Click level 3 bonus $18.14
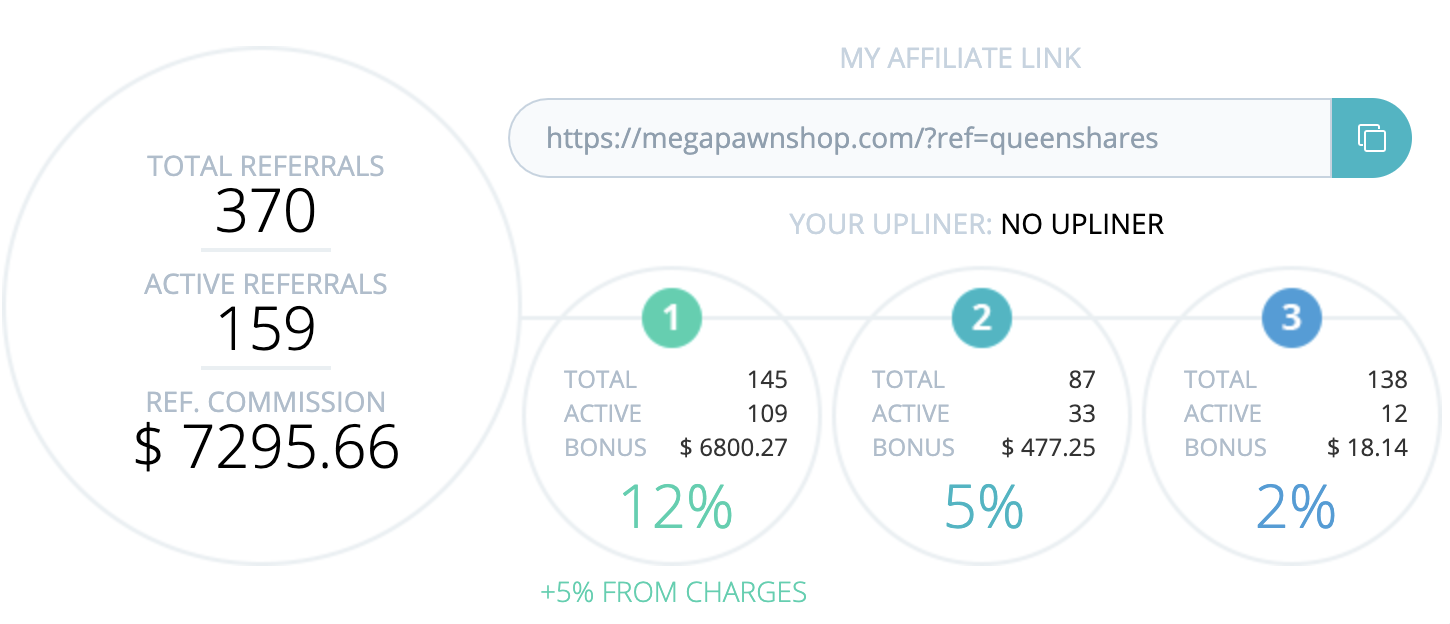The image size is (1450, 624). tap(1367, 448)
